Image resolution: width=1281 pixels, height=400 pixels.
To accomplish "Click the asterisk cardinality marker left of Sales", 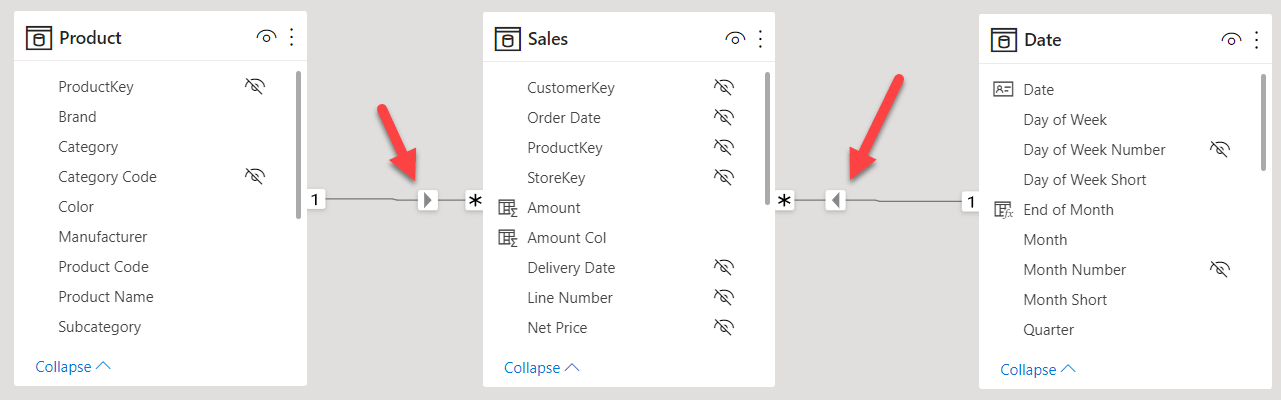I will [x=474, y=201].
